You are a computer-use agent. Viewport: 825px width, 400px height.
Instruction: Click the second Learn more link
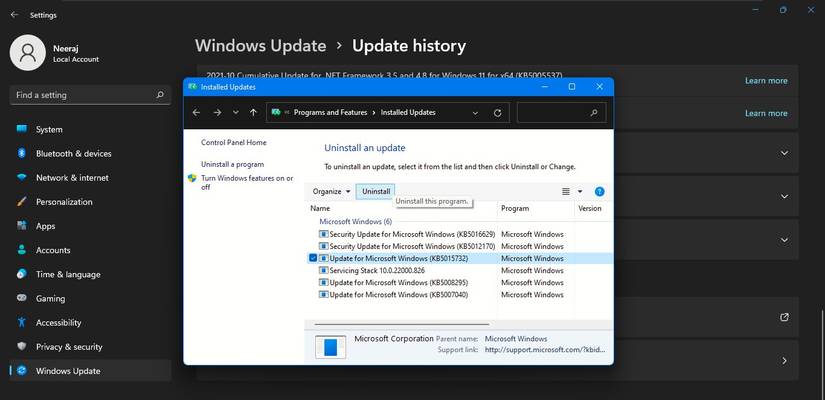[x=766, y=113]
